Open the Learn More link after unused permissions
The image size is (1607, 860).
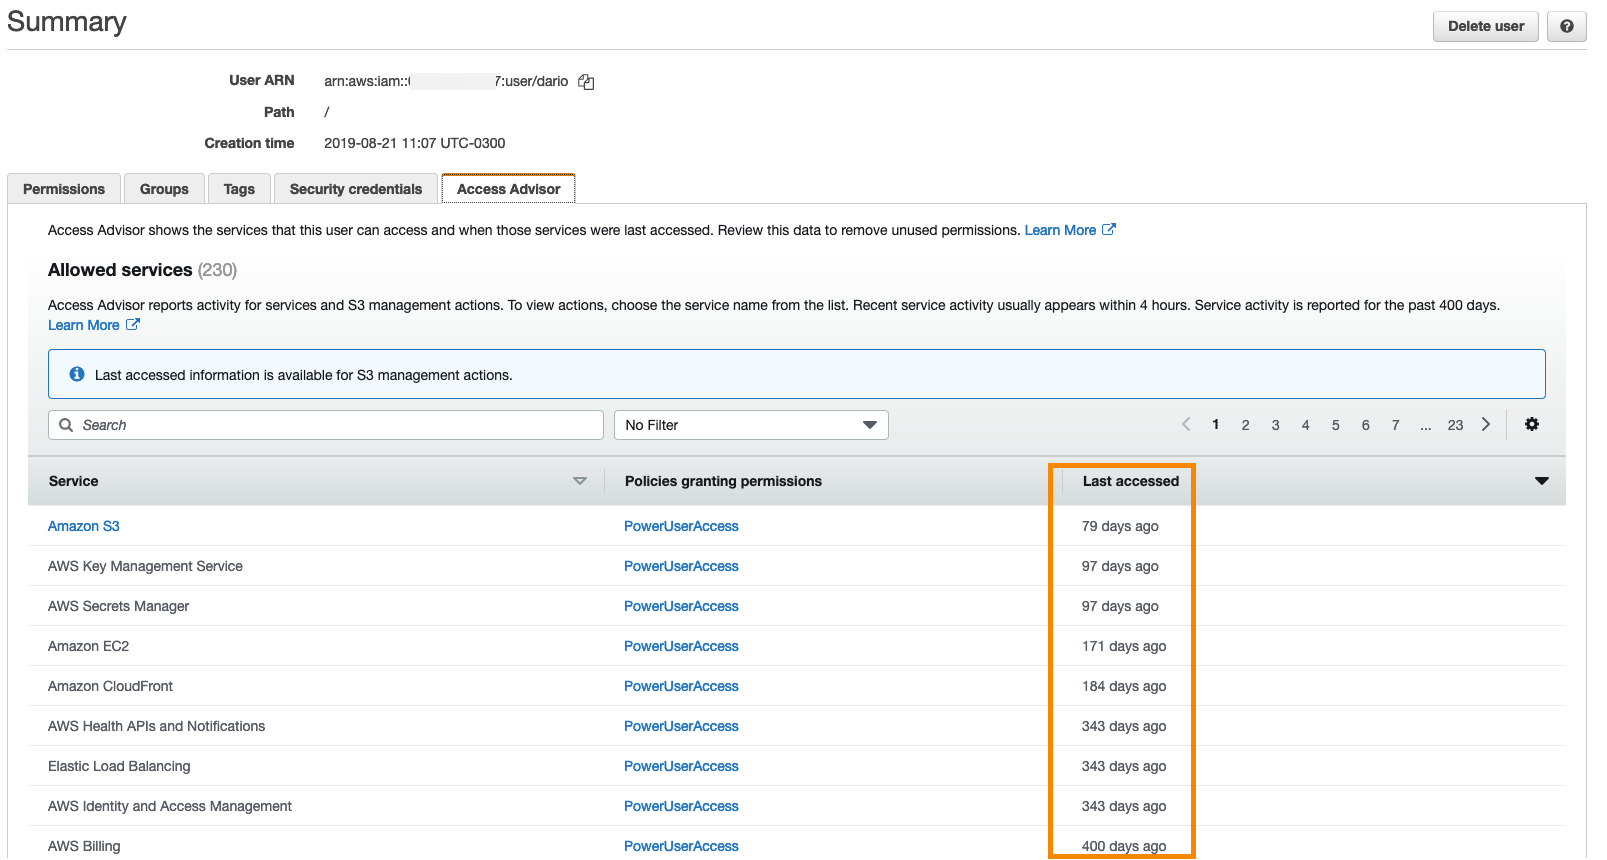coord(1060,230)
